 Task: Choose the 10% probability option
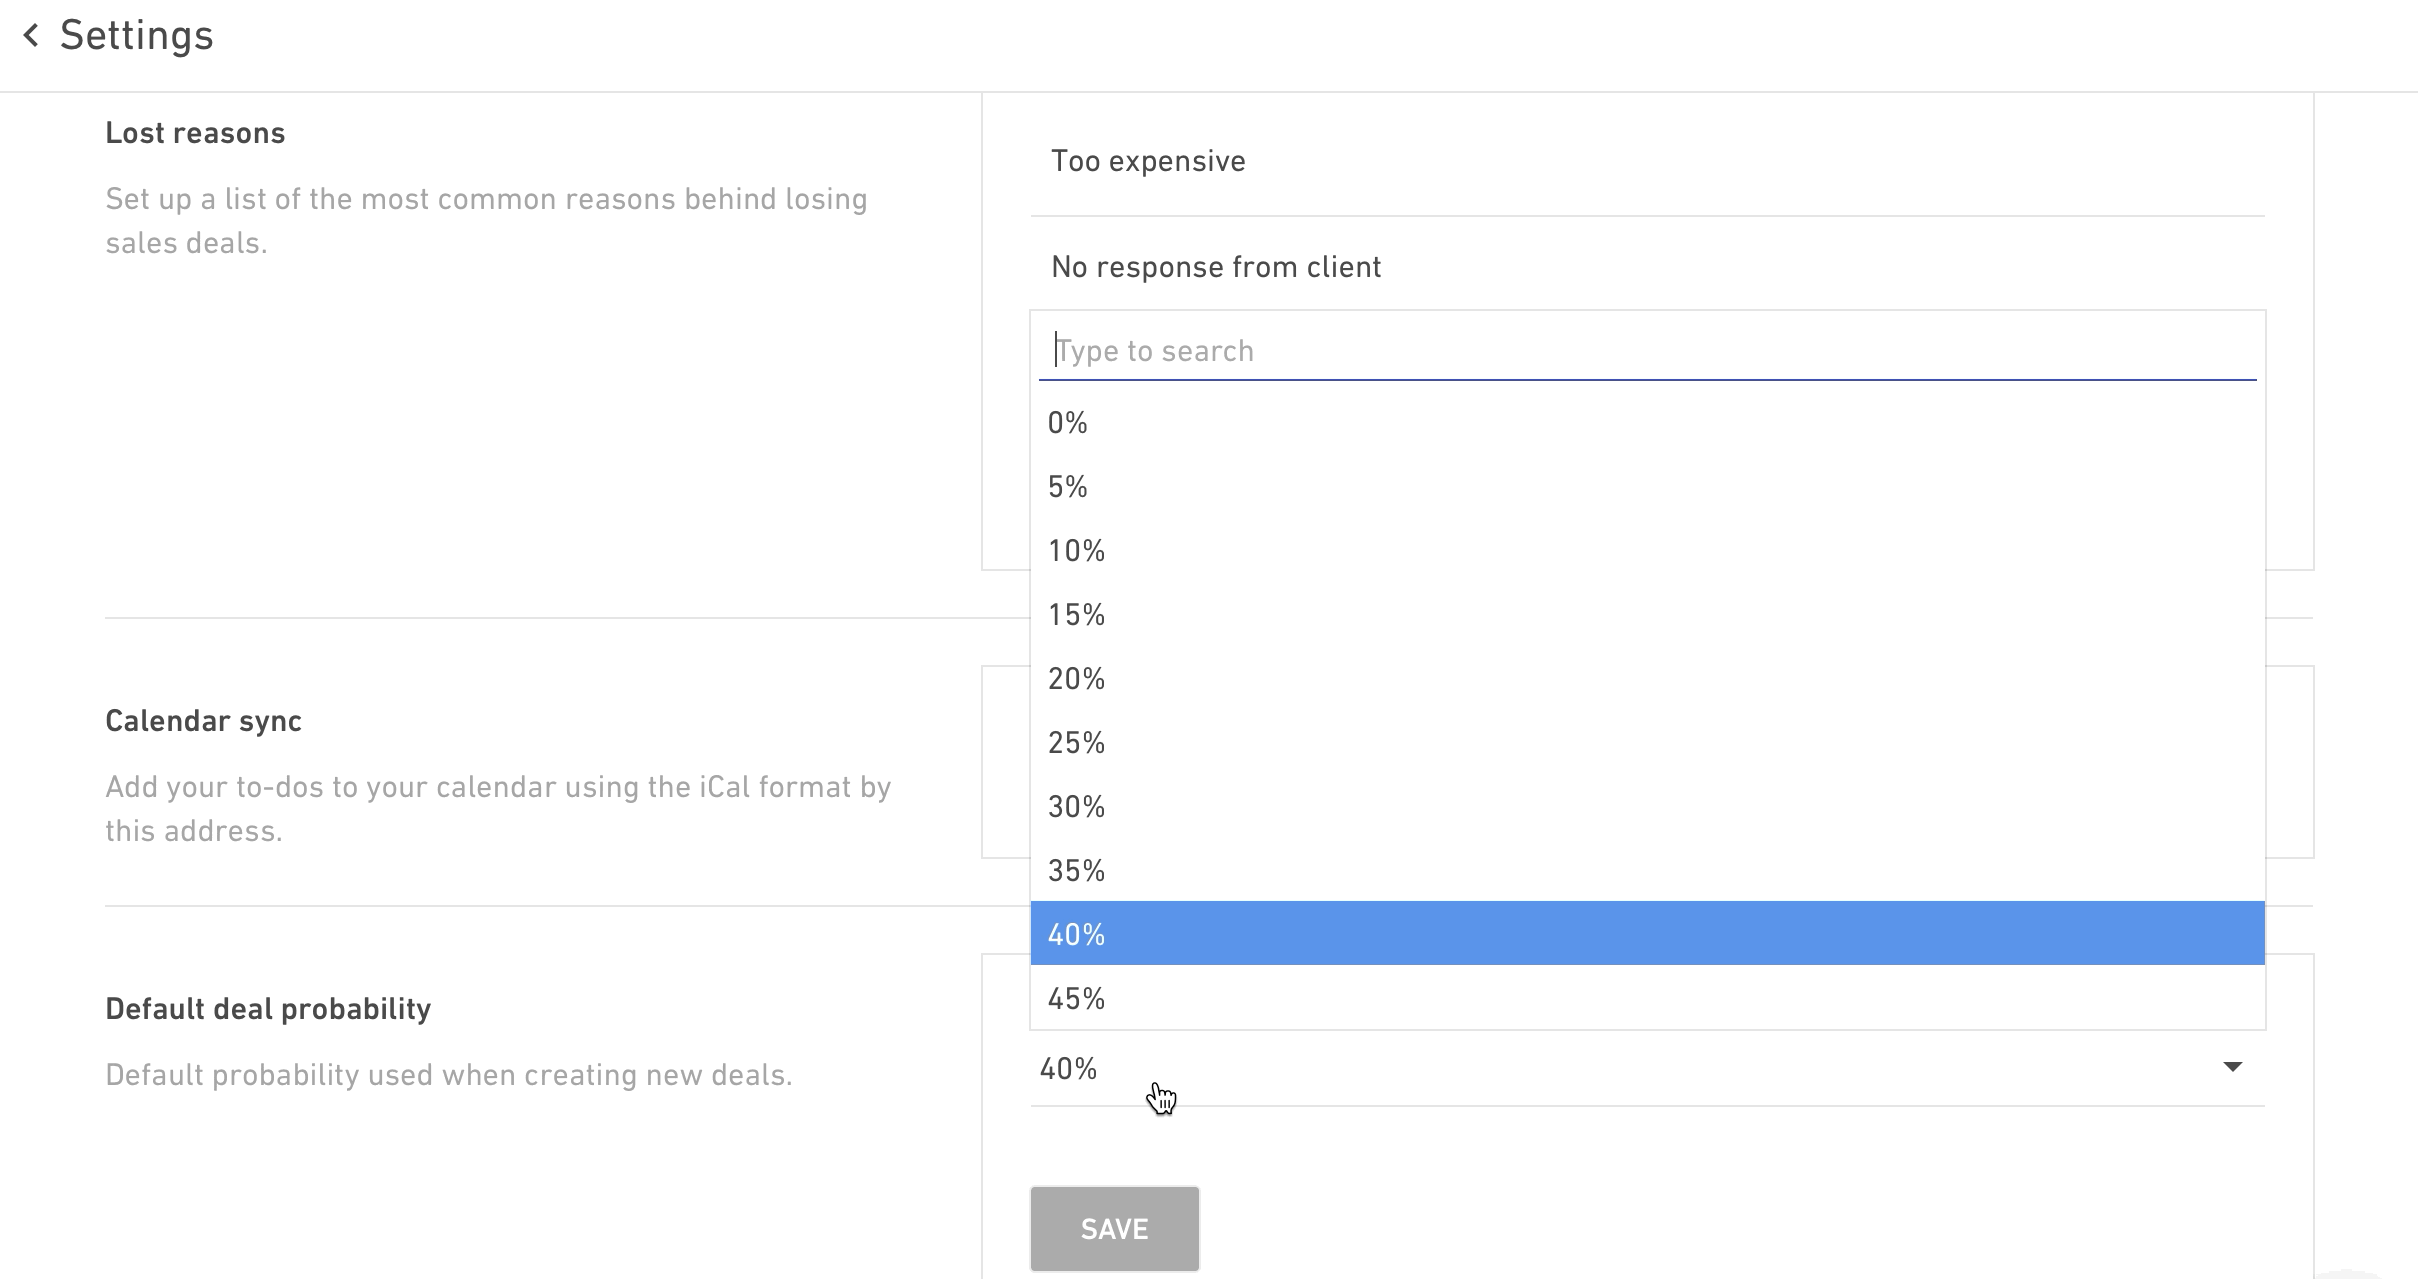click(1647, 550)
